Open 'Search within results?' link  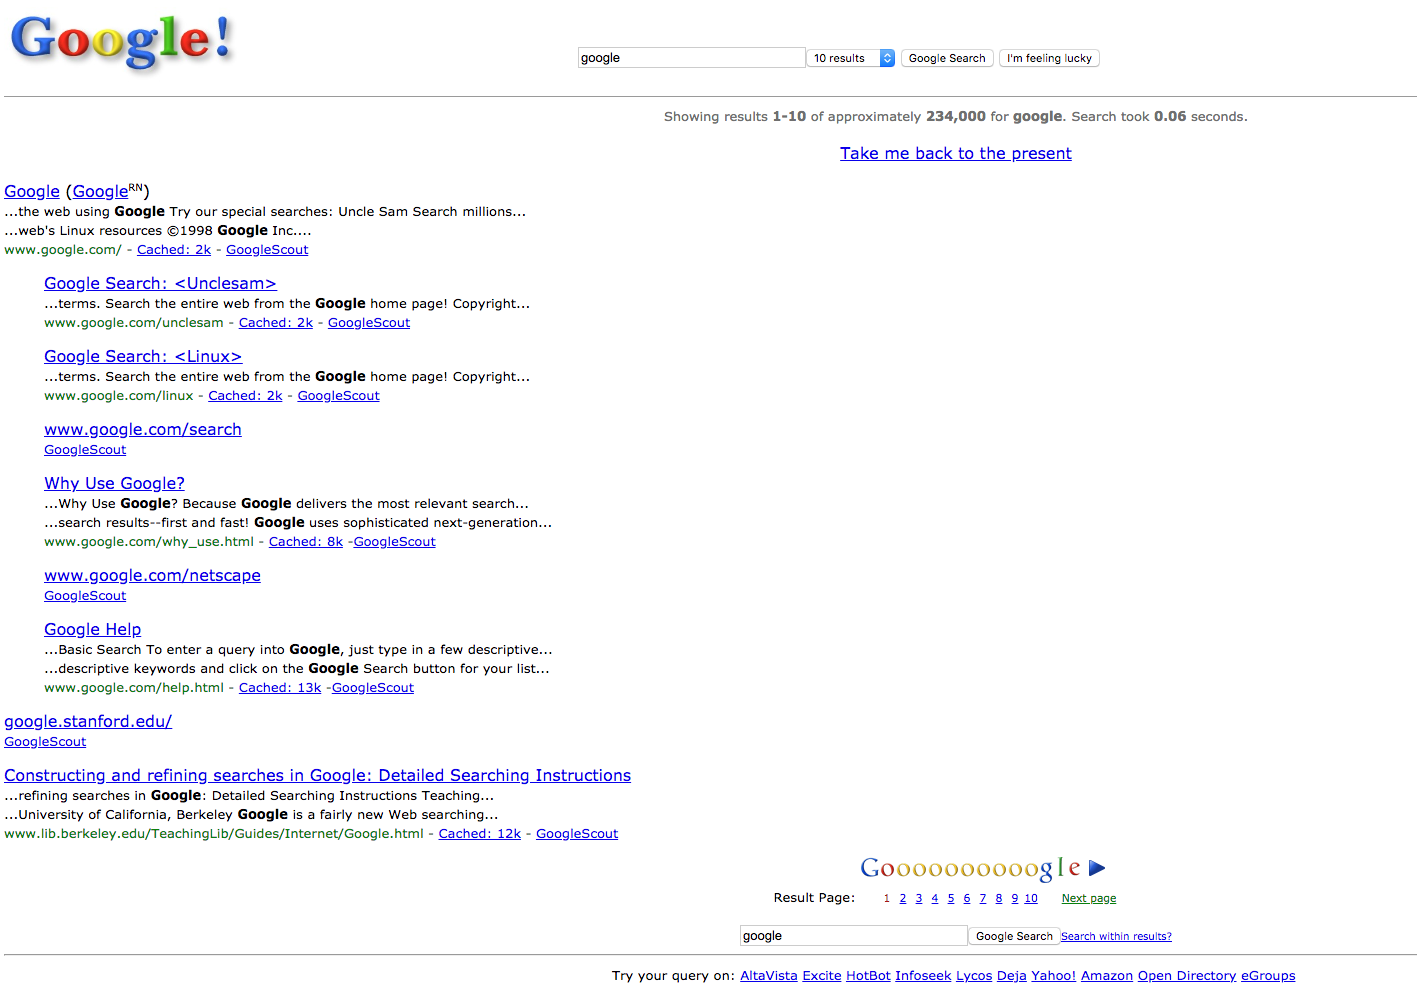click(x=1115, y=937)
